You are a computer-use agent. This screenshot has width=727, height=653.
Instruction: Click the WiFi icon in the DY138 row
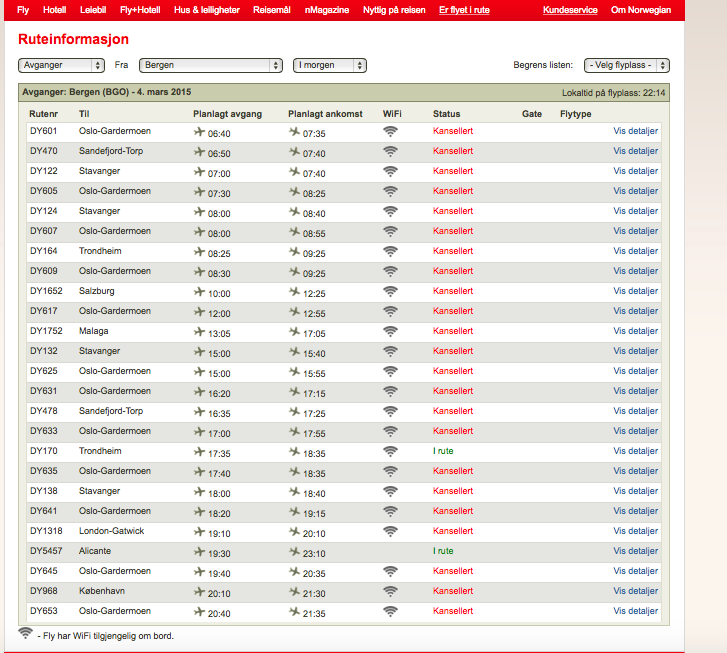[390, 492]
